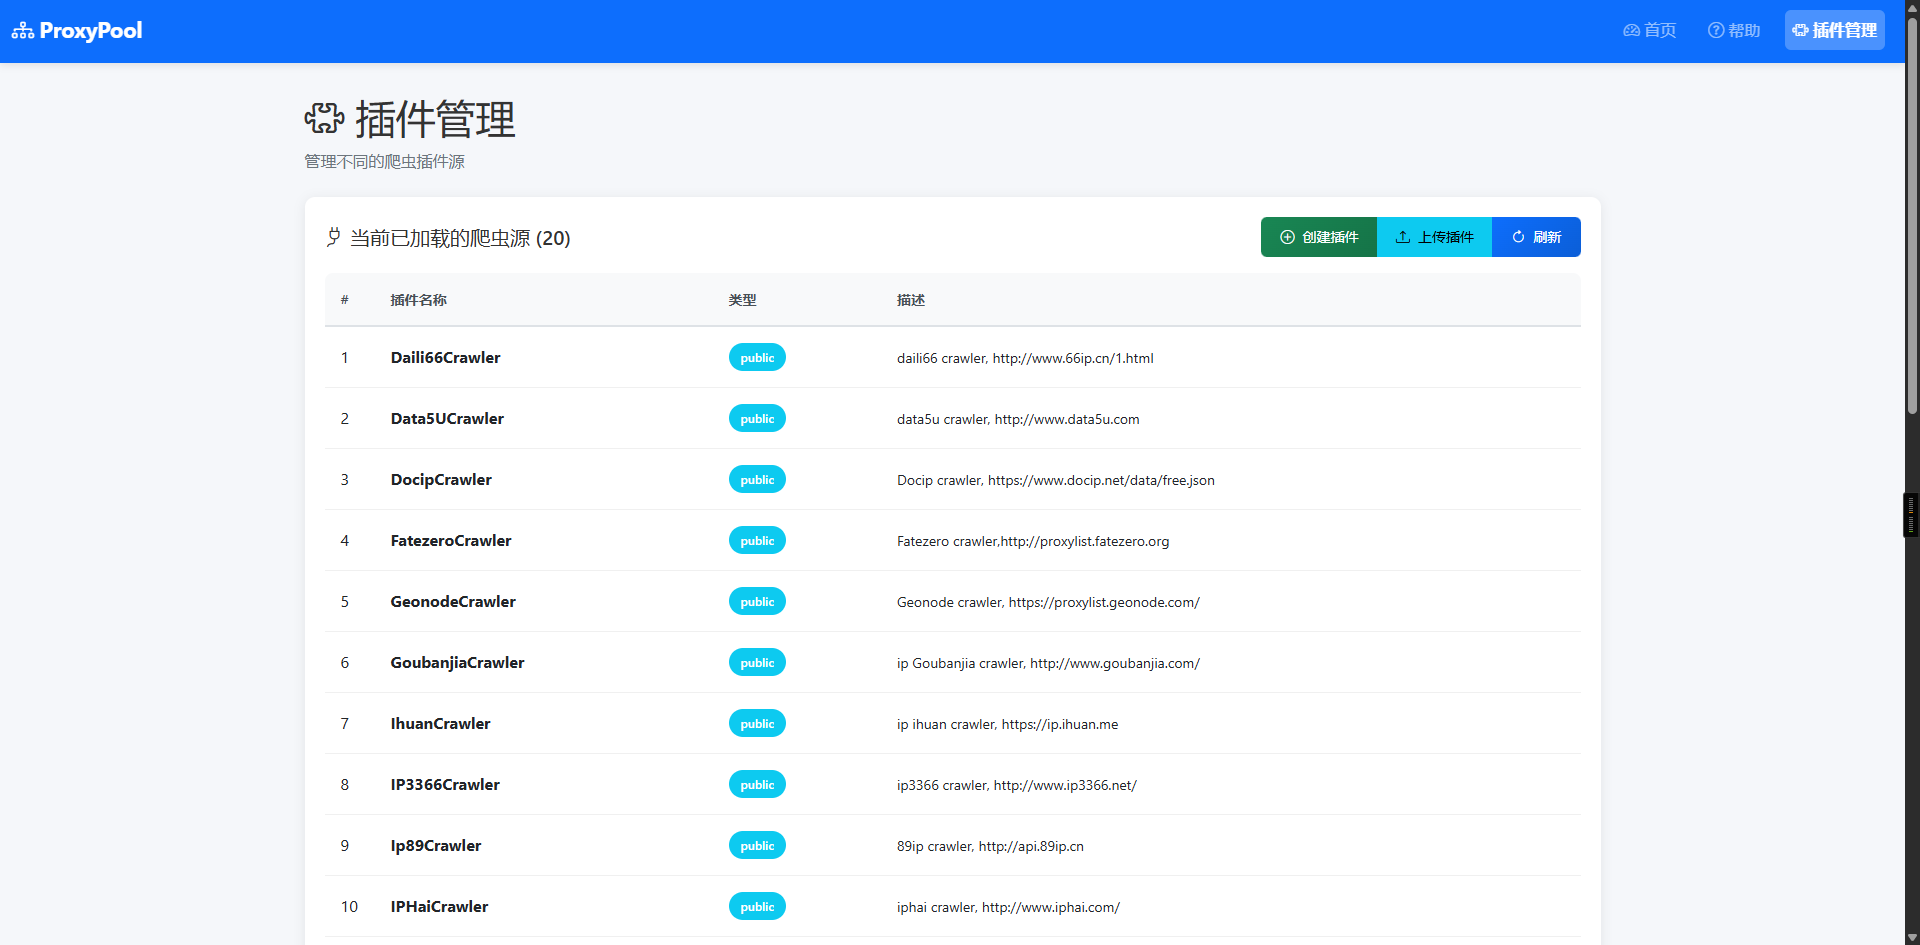Click the ip3366 crawler description text
The image size is (1920, 945).
click(x=1017, y=785)
